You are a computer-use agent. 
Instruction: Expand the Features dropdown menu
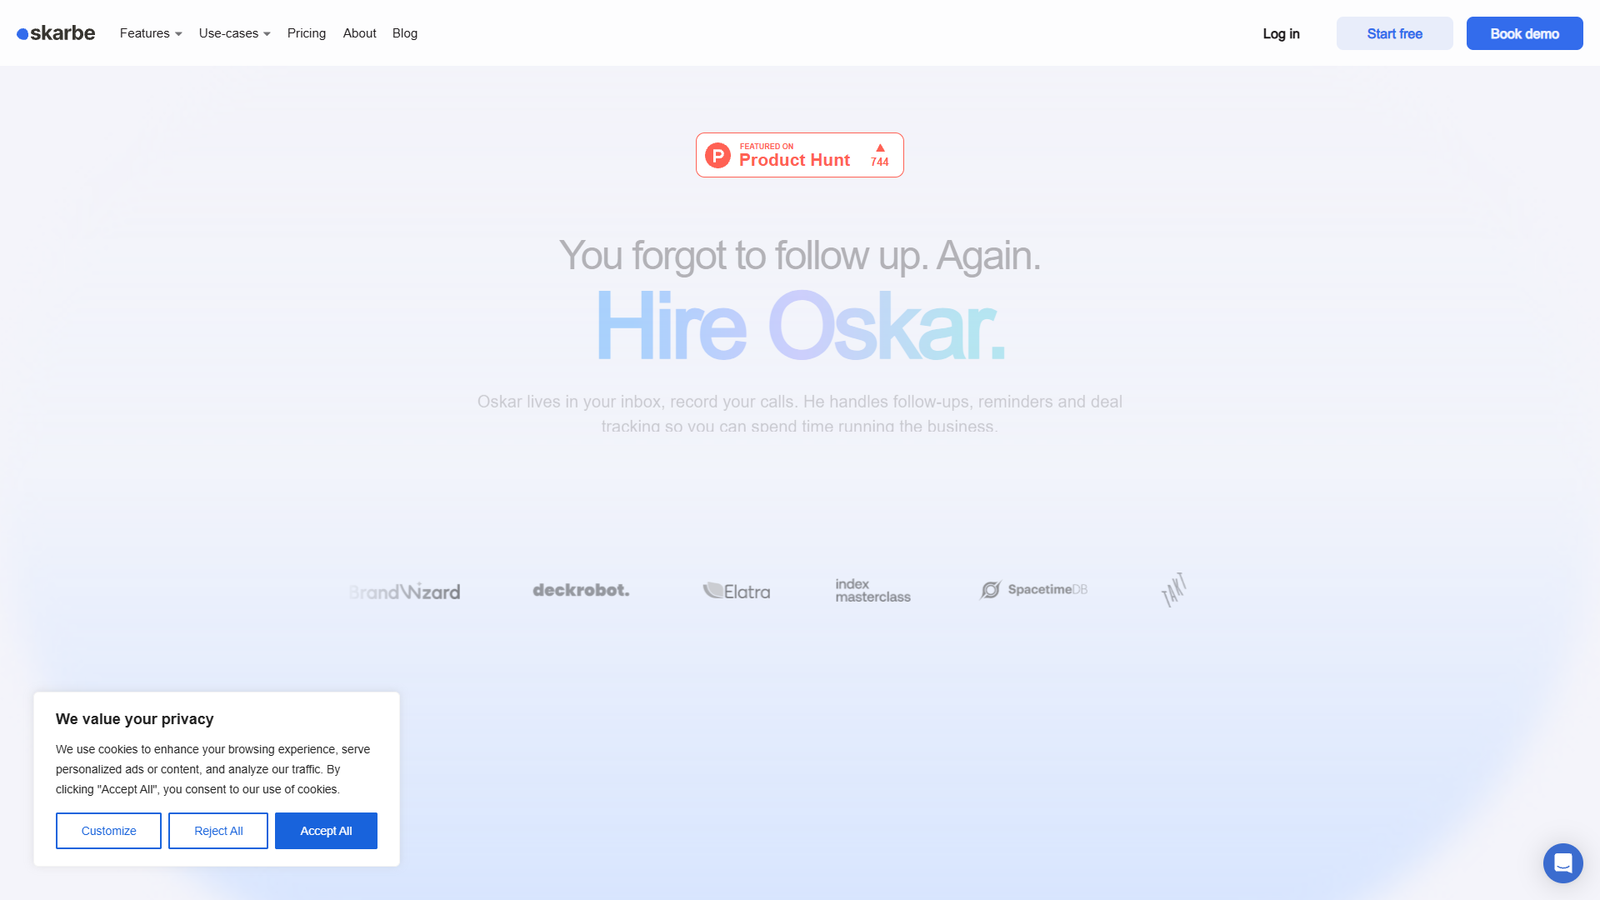click(151, 33)
